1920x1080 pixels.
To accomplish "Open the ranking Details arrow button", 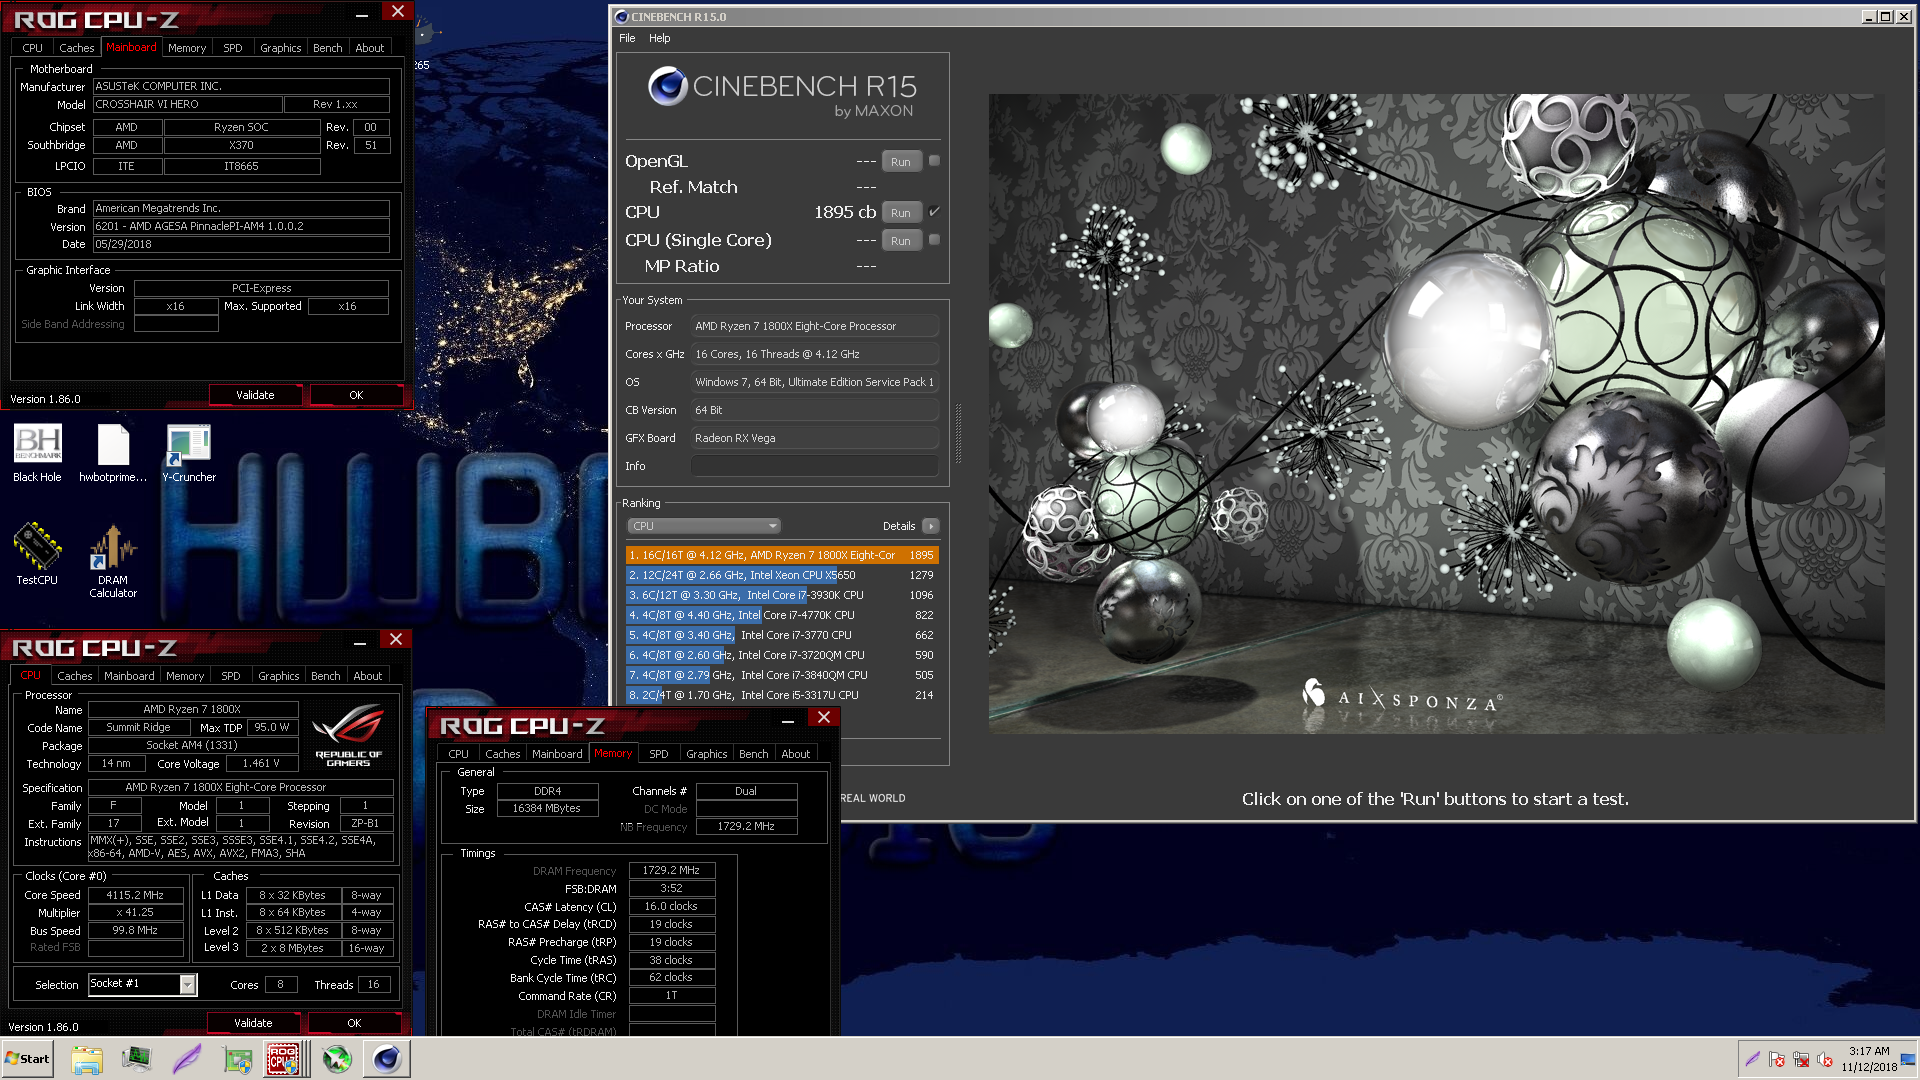I will pos(930,526).
